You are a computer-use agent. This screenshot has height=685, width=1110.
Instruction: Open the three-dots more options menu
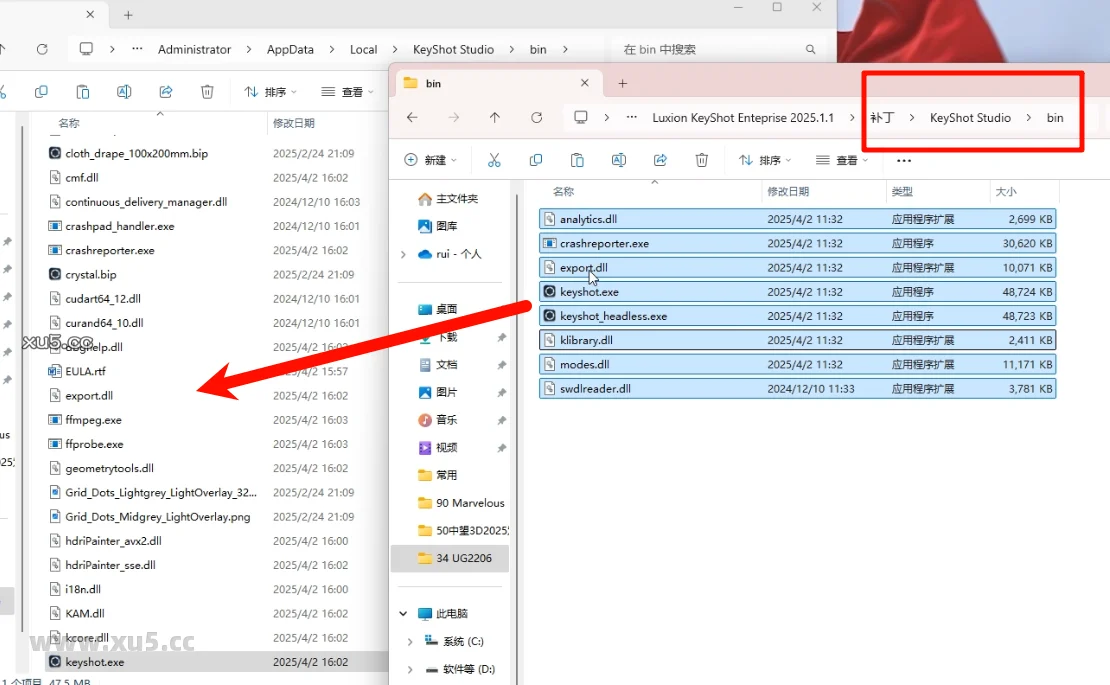click(x=904, y=160)
